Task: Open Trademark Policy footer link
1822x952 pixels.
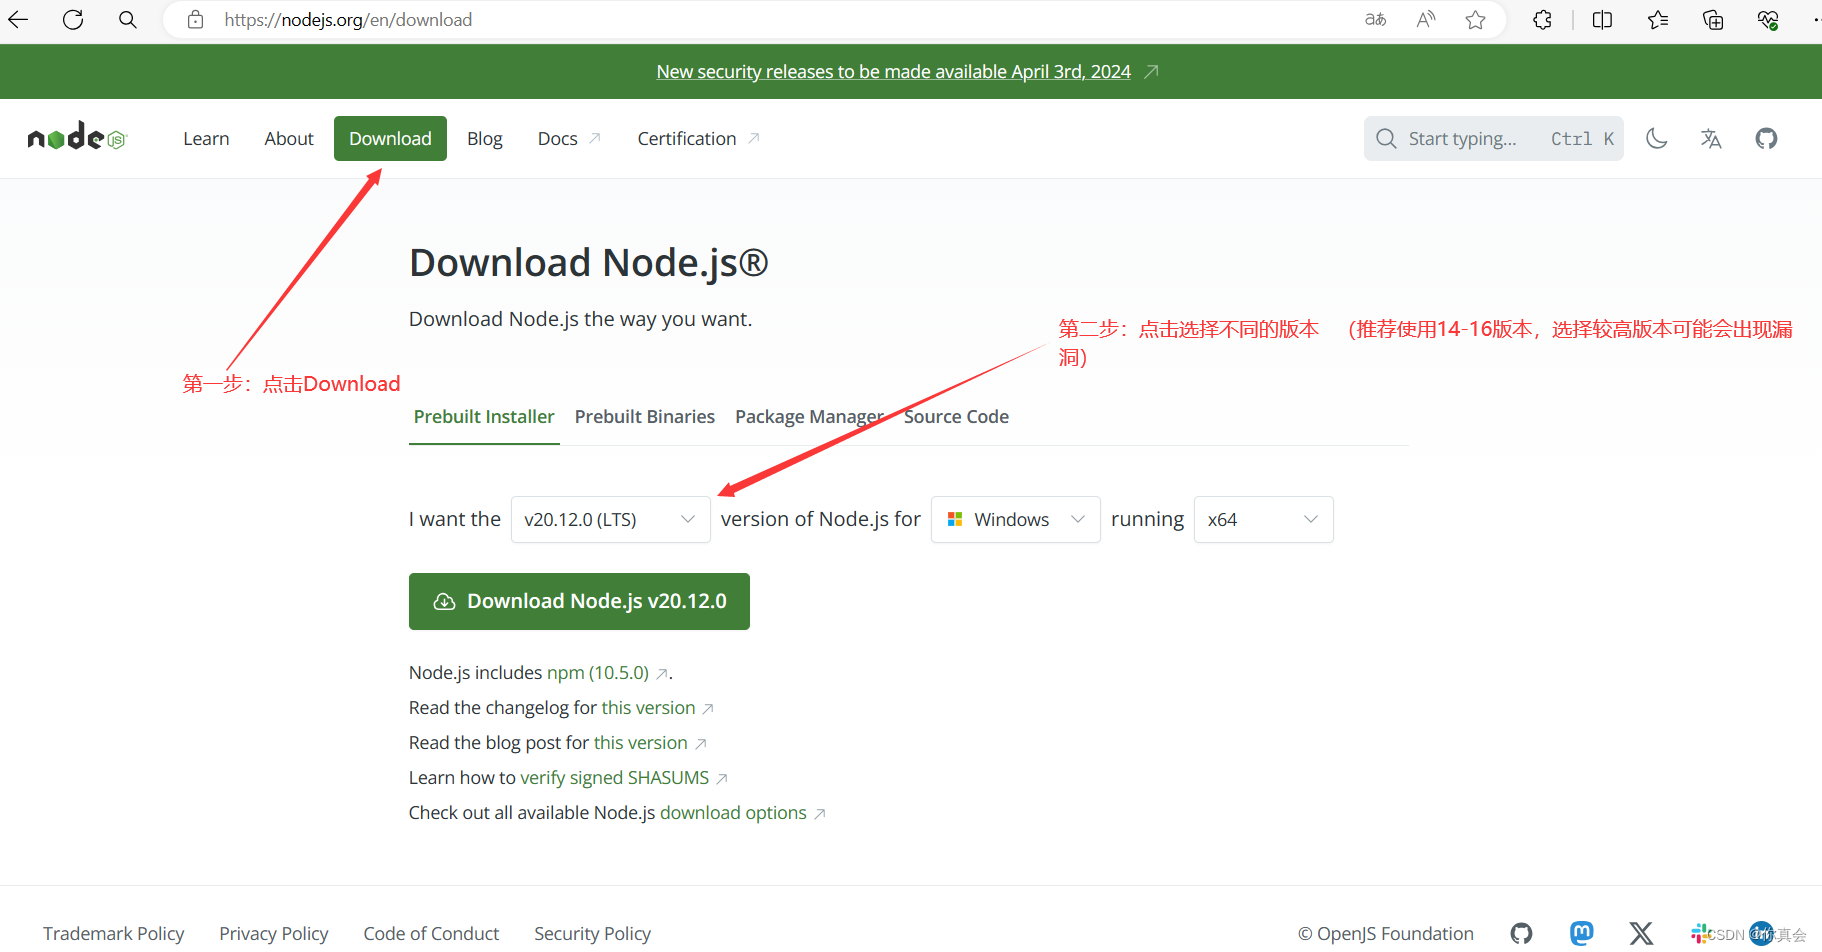Action: pyautogui.click(x=114, y=933)
